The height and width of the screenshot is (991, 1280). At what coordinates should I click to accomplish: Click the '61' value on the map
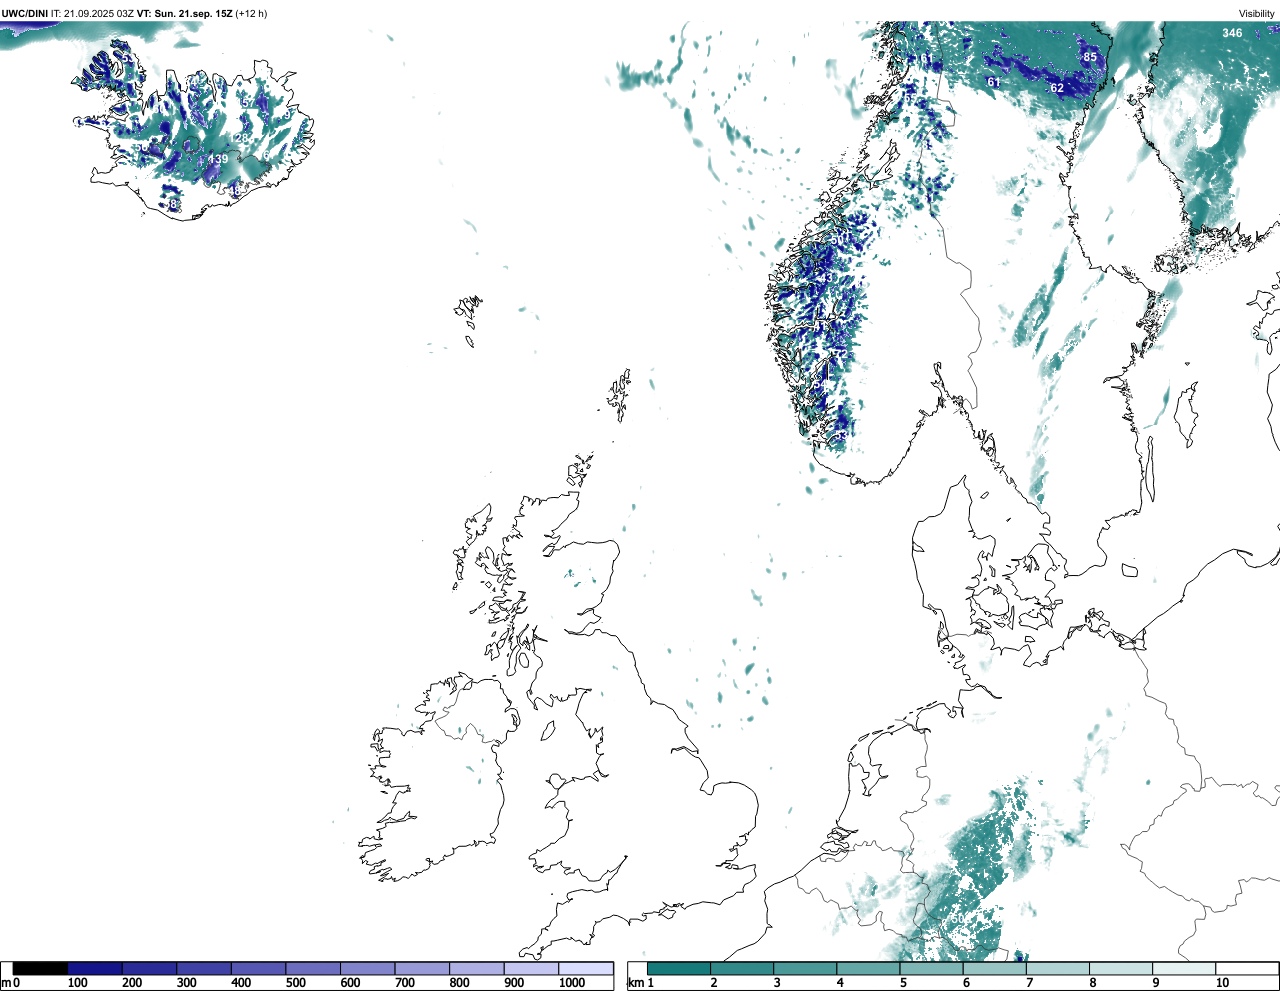(x=993, y=82)
